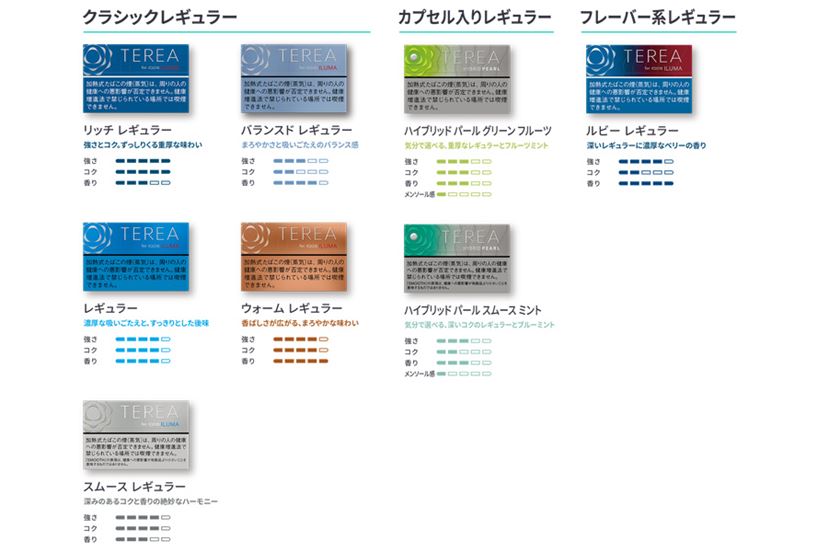Click the copper Warm Regular pack image
The width and height of the screenshot is (828, 552).
click(x=294, y=257)
